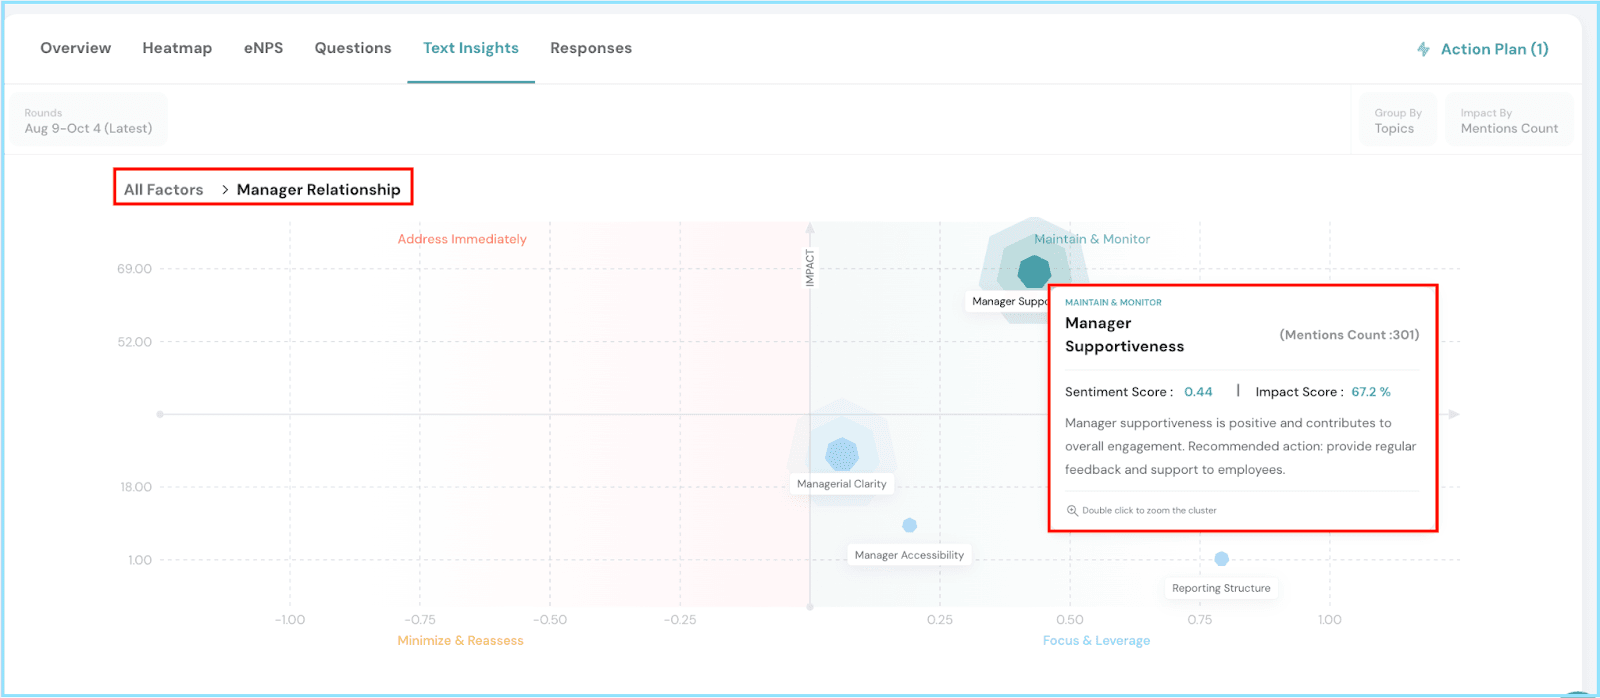Click the Reporting Structure label
The height and width of the screenshot is (698, 1600).
click(1221, 588)
